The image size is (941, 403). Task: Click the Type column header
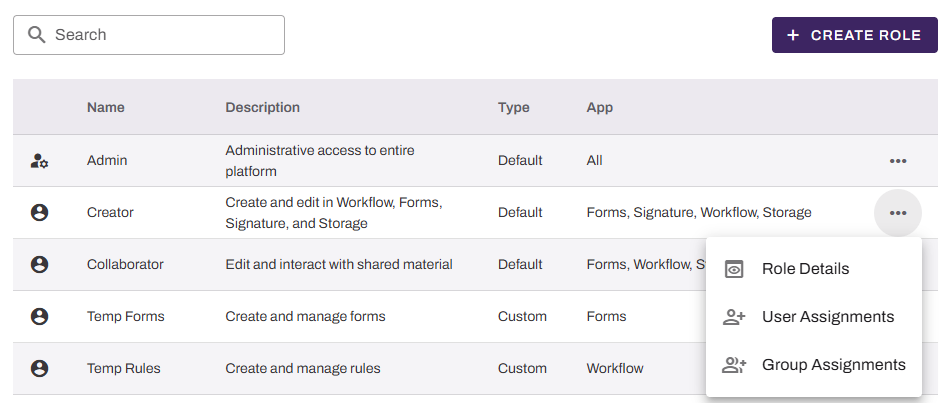tap(514, 108)
